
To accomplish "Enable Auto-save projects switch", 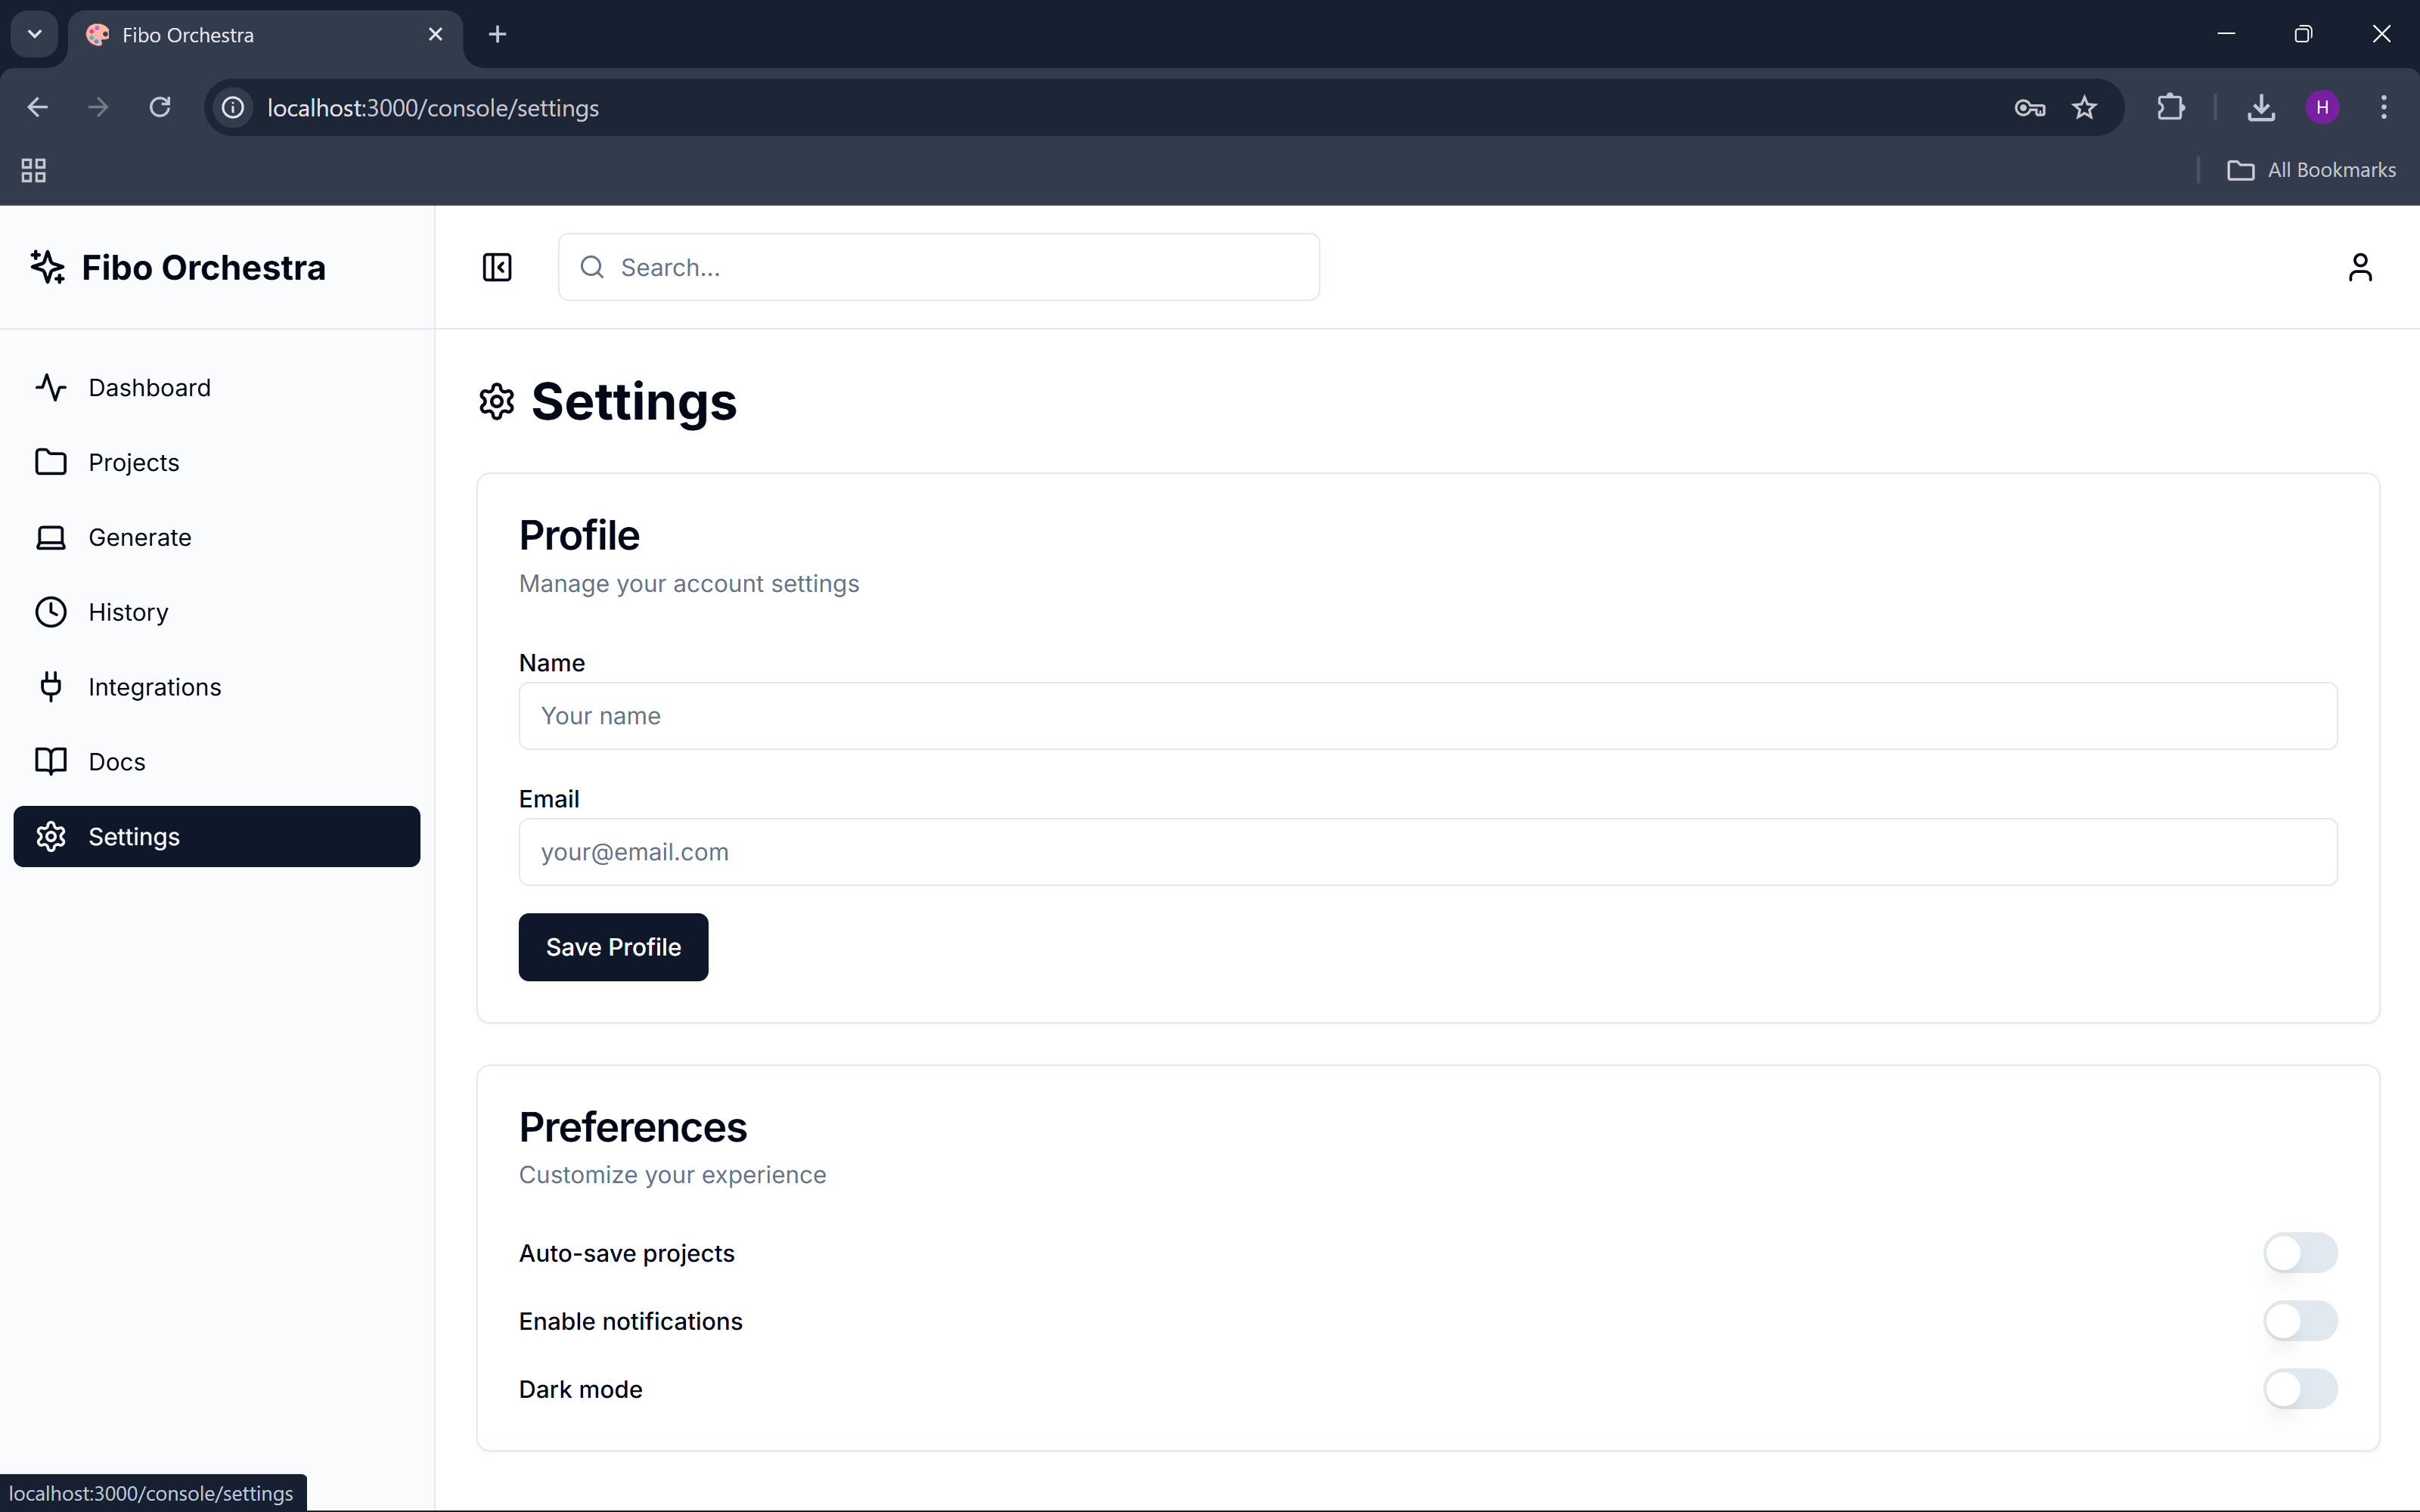I will 2300,1253.
